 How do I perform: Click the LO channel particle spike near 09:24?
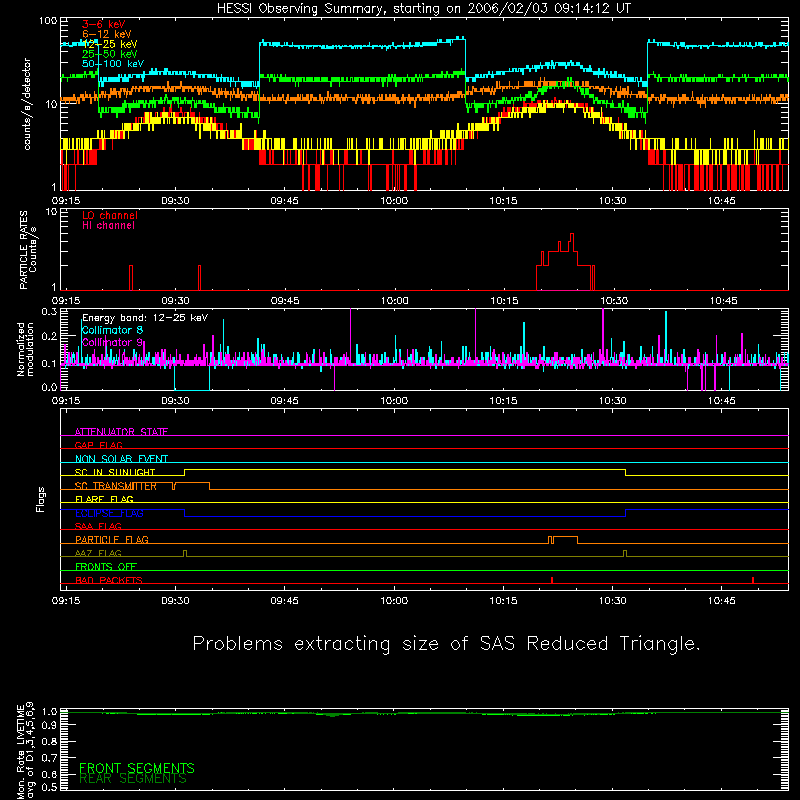click(131, 278)
